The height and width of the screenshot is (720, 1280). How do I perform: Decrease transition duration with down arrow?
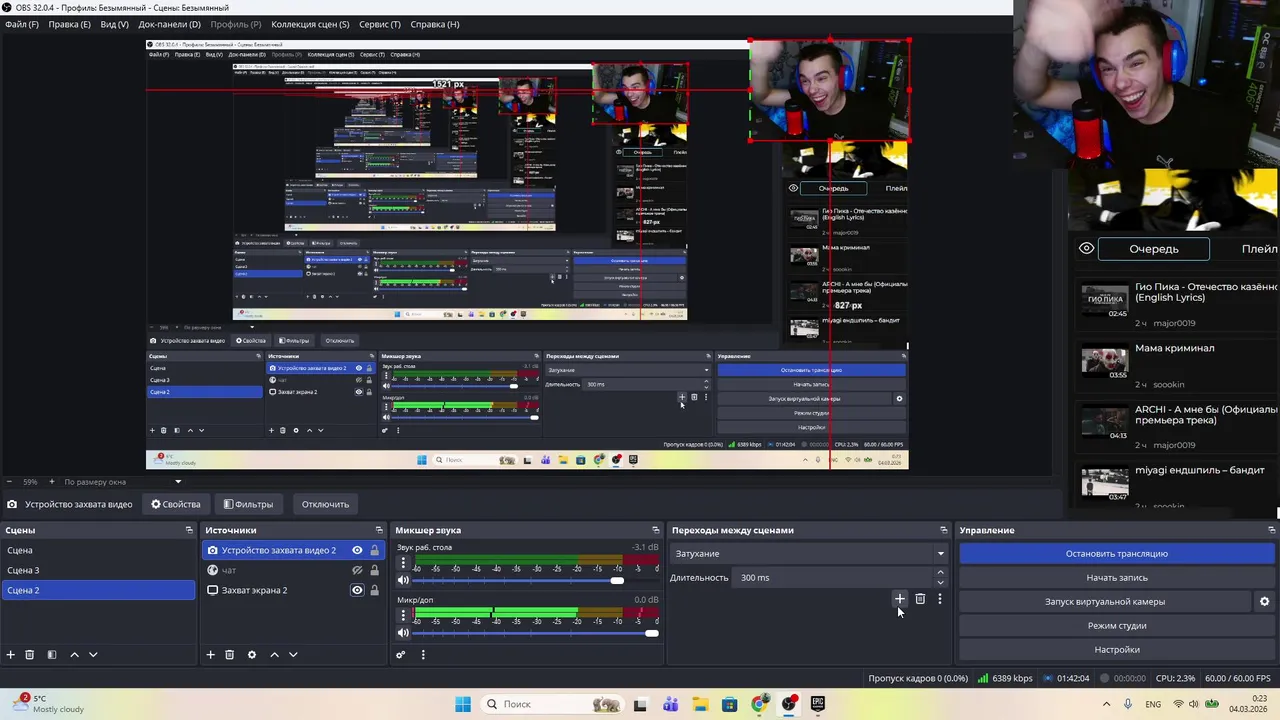coord(940,582)
